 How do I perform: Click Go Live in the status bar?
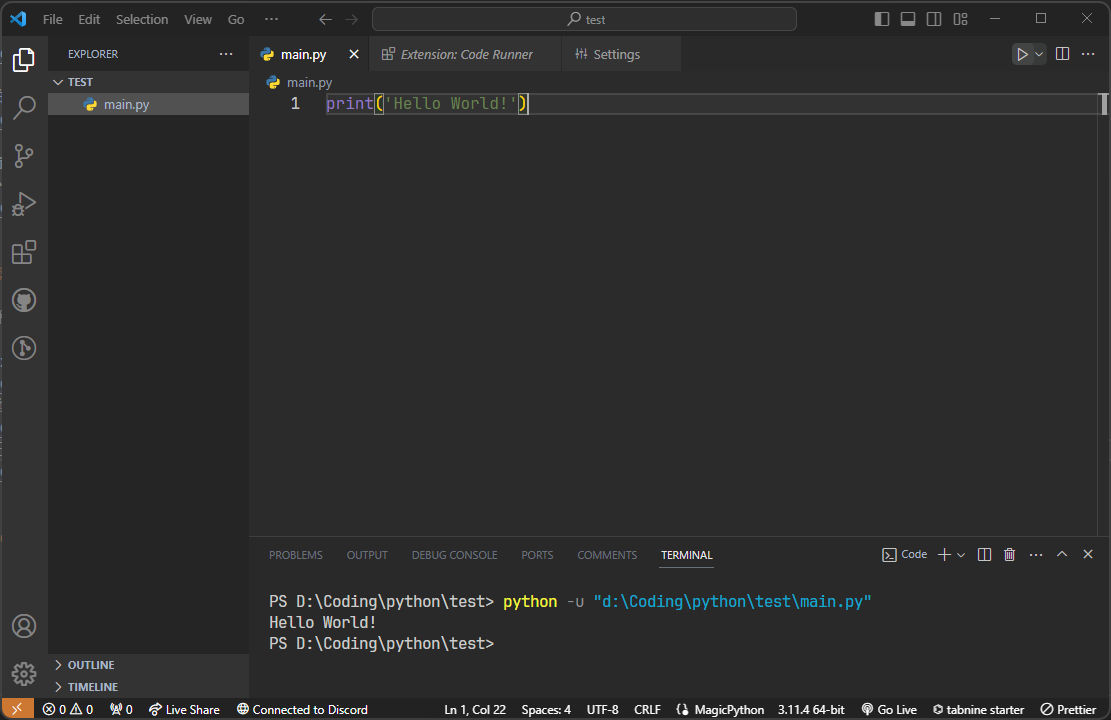click(889, 709)
